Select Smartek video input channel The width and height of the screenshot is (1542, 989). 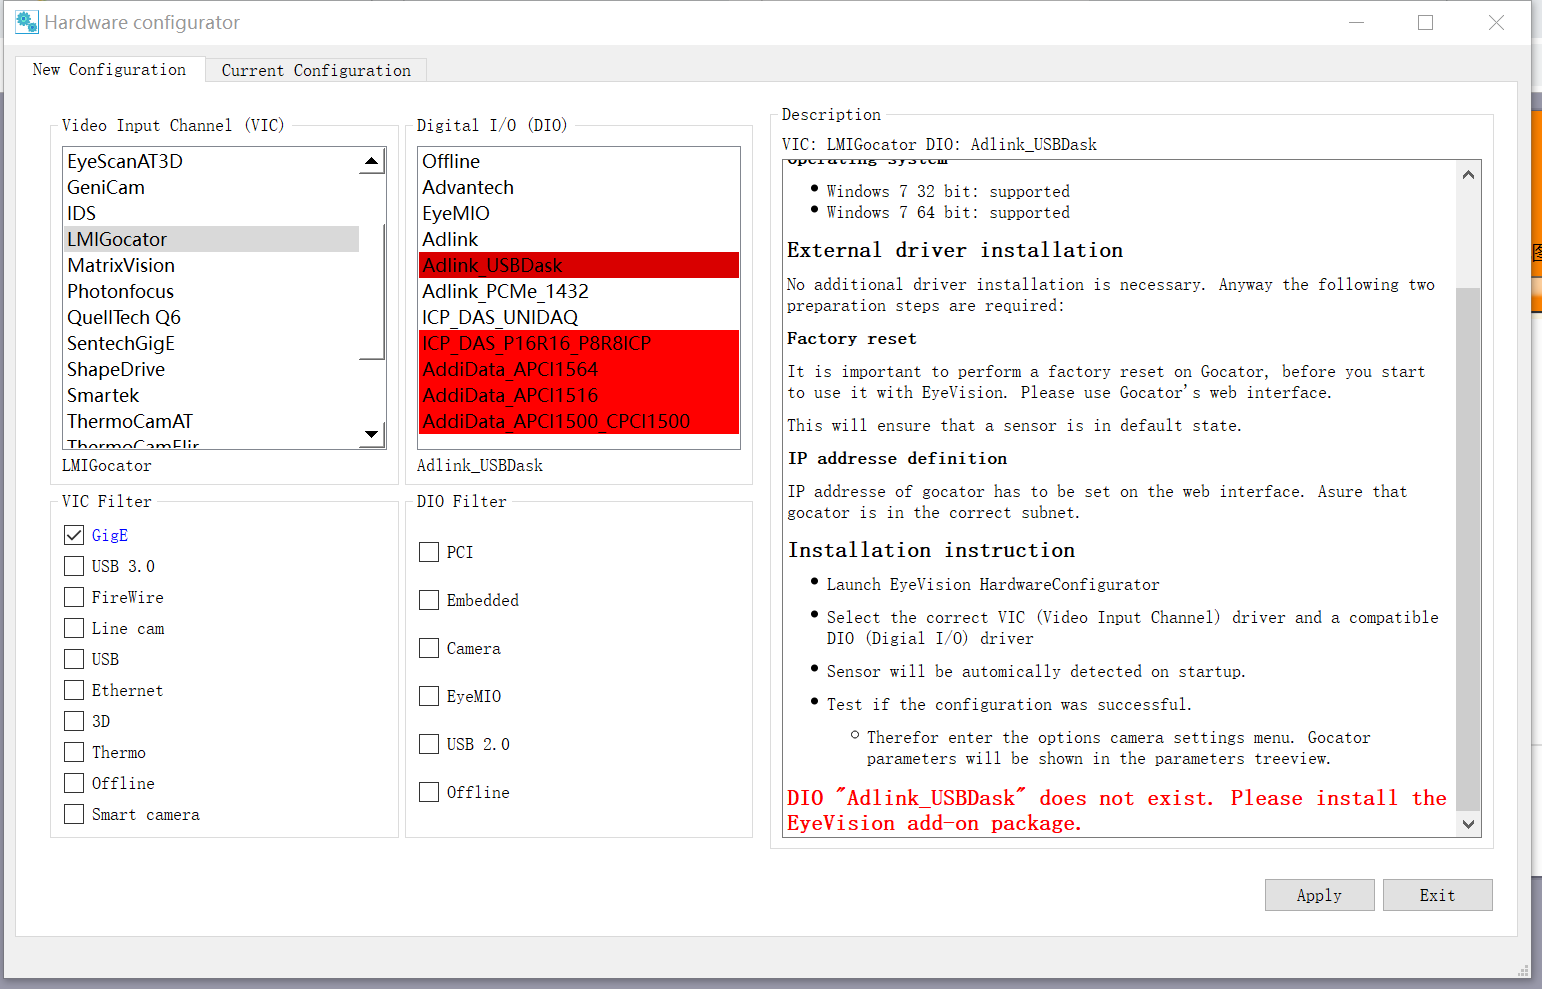pyautogui.click(x=211, y=395)
